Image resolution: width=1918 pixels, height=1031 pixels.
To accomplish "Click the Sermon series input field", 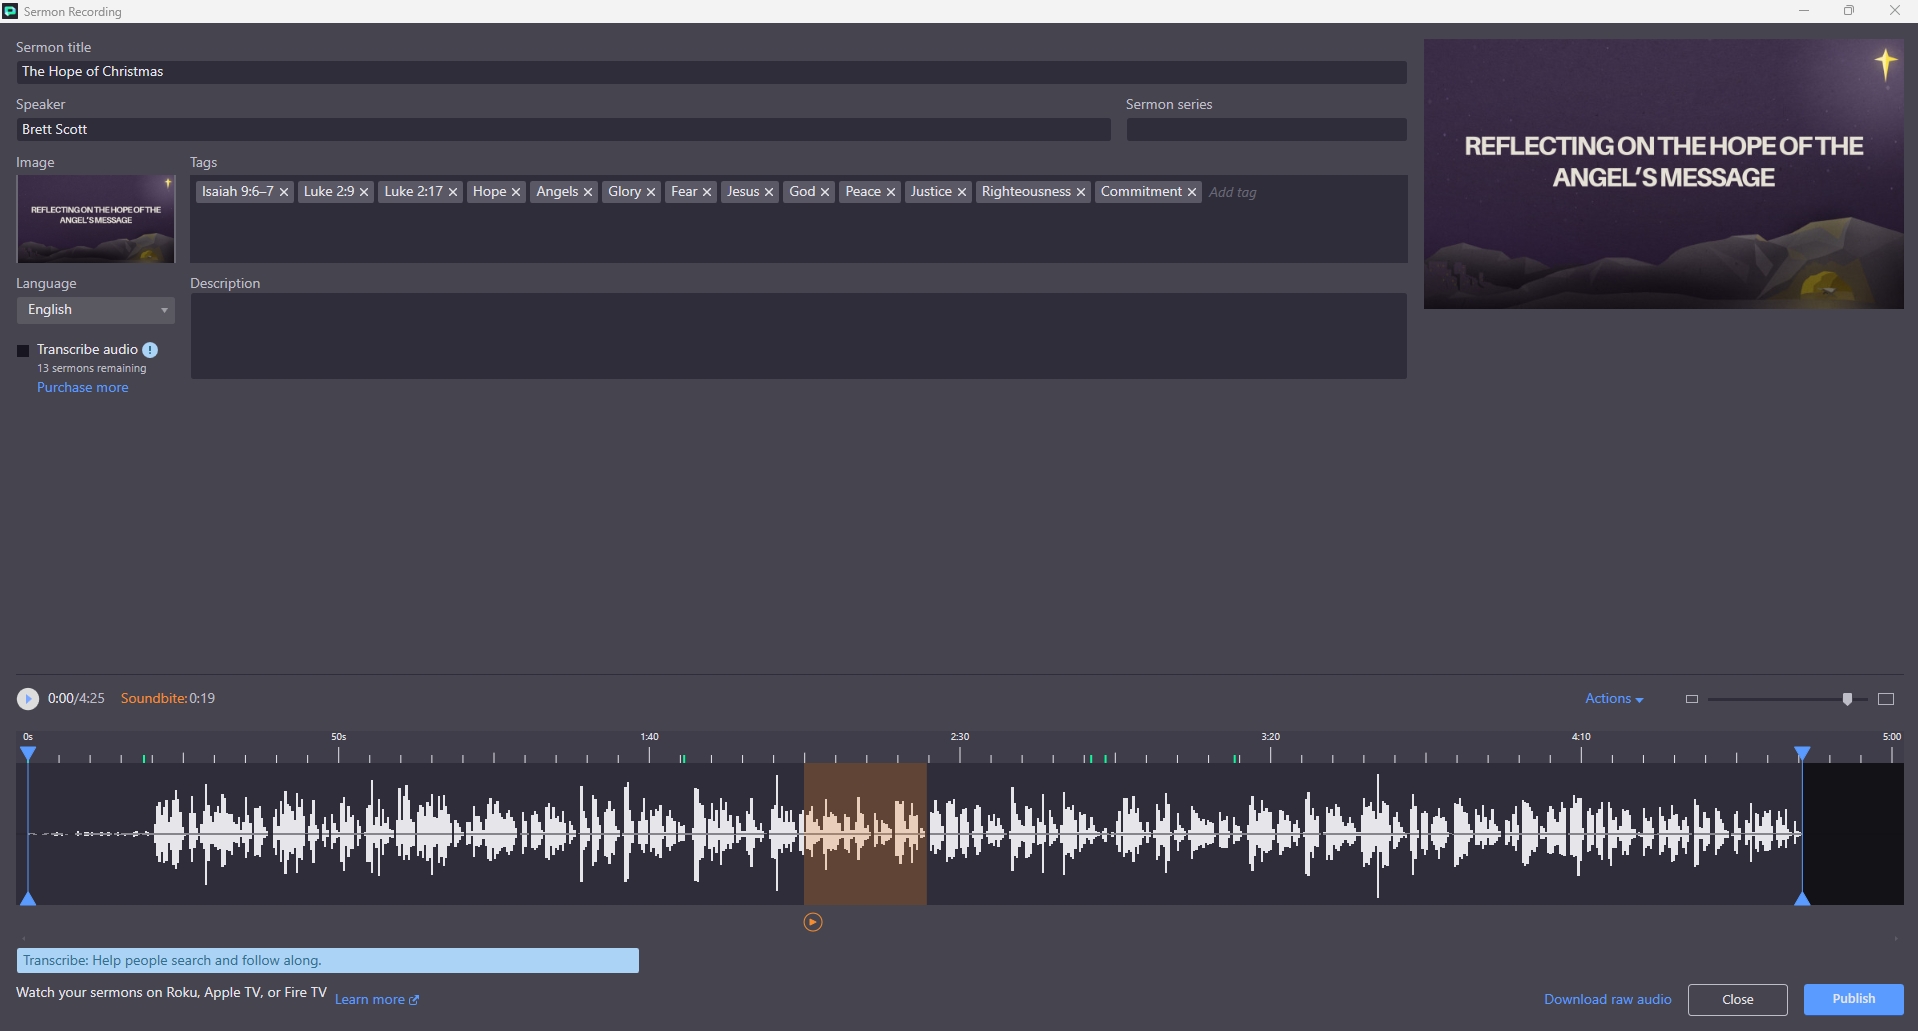I will (x=1266, y=130).
